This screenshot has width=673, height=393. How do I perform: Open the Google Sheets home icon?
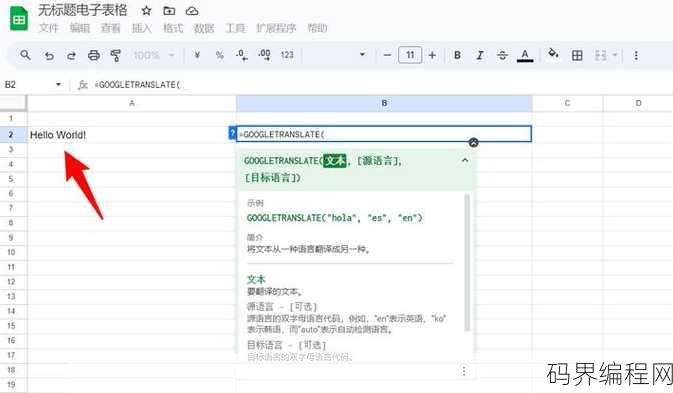19,19
